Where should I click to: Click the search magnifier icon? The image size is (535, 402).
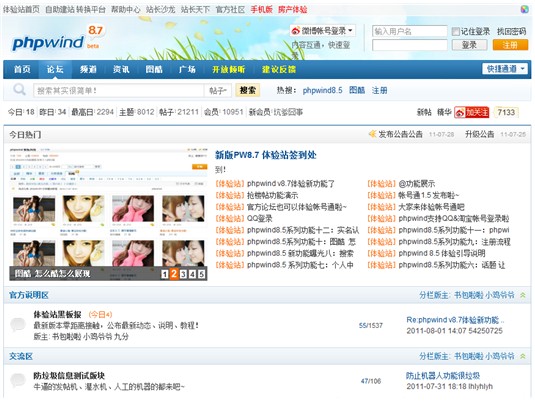click(19, 90)
